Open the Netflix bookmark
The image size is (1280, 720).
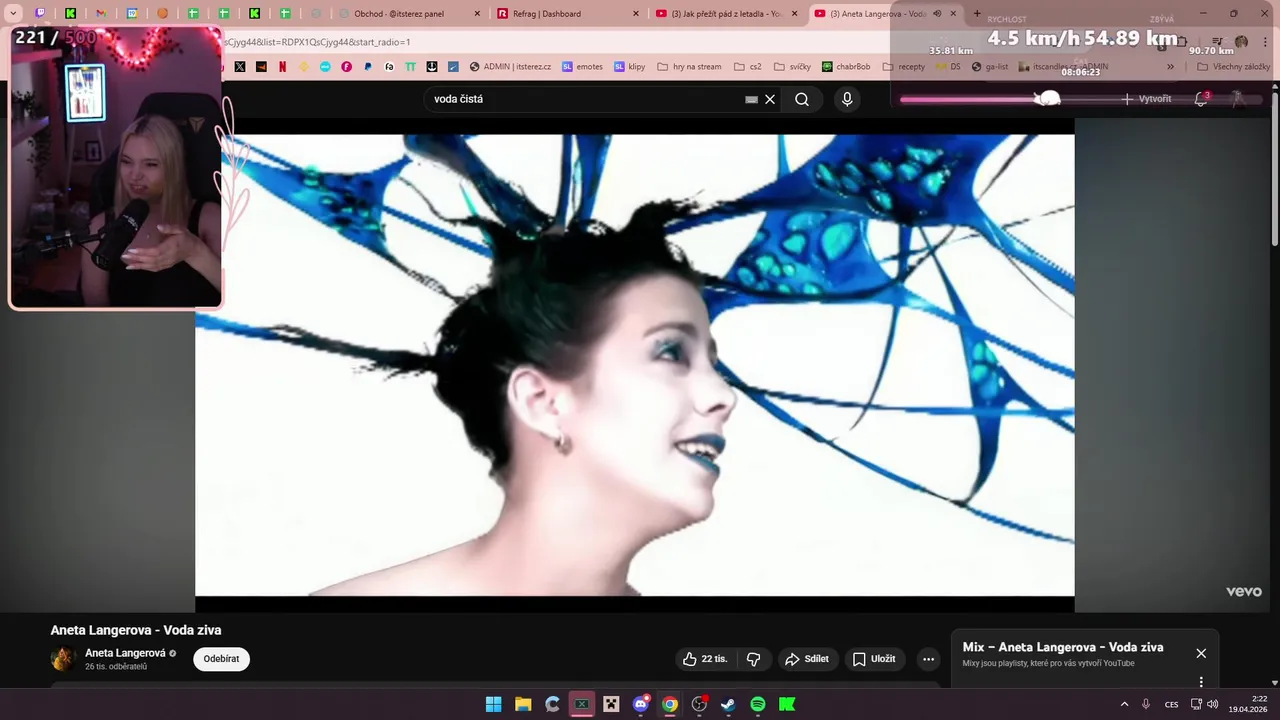(283, 67)
